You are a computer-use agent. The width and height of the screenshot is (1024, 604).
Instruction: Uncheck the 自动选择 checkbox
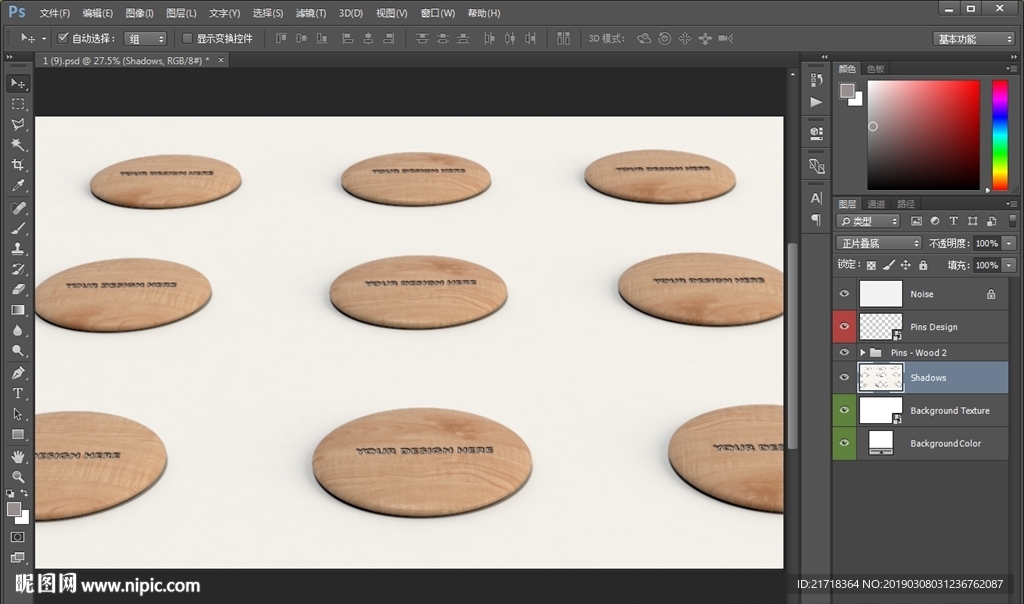point(63,38)
